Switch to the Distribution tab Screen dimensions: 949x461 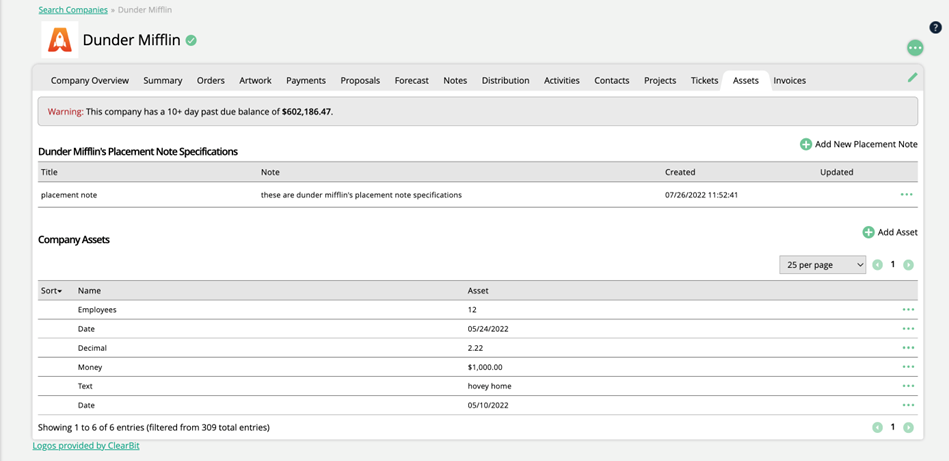[505, 80]
